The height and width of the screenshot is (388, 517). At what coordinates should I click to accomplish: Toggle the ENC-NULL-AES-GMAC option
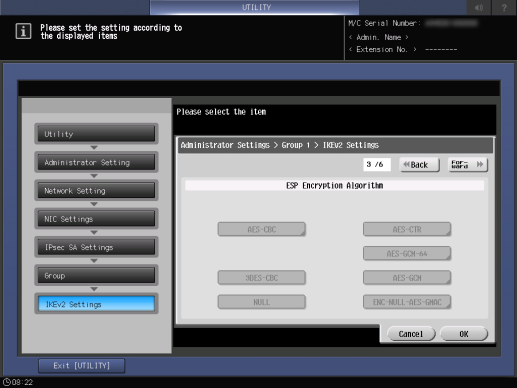click(x=407, y=302)
